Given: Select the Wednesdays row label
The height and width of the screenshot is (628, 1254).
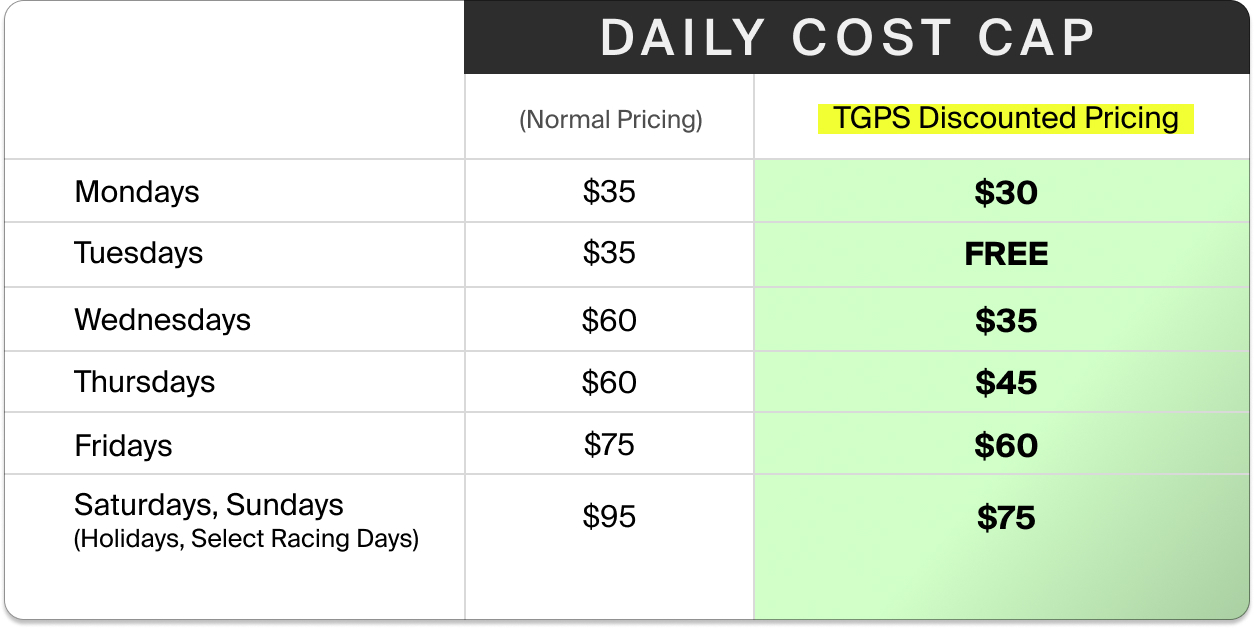Looking at the screenshot, I should coord(162,320).
